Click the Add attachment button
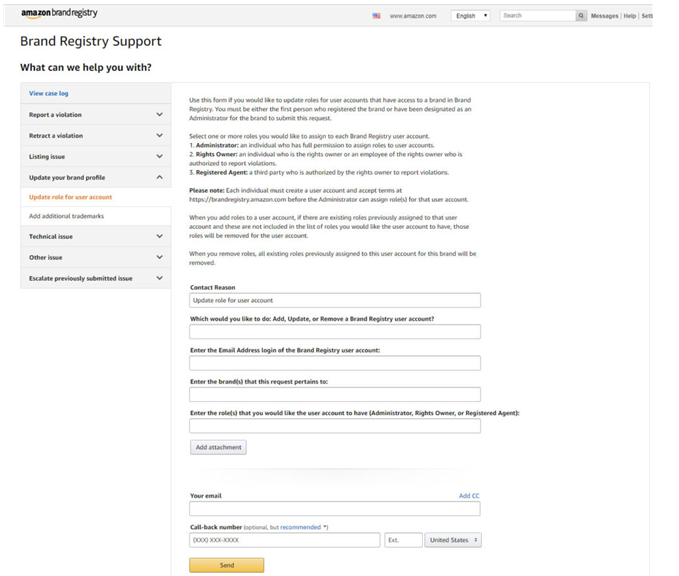The width and height of the screenshot is (679, 576). (218, 447)
